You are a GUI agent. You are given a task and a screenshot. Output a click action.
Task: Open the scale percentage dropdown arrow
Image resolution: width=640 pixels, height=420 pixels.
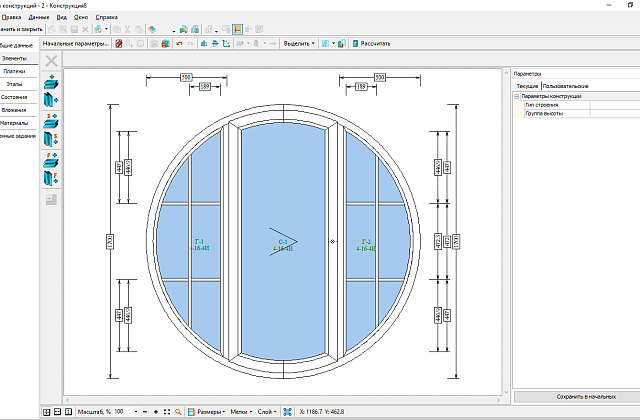pyautogui.click(x=136, y=412)
